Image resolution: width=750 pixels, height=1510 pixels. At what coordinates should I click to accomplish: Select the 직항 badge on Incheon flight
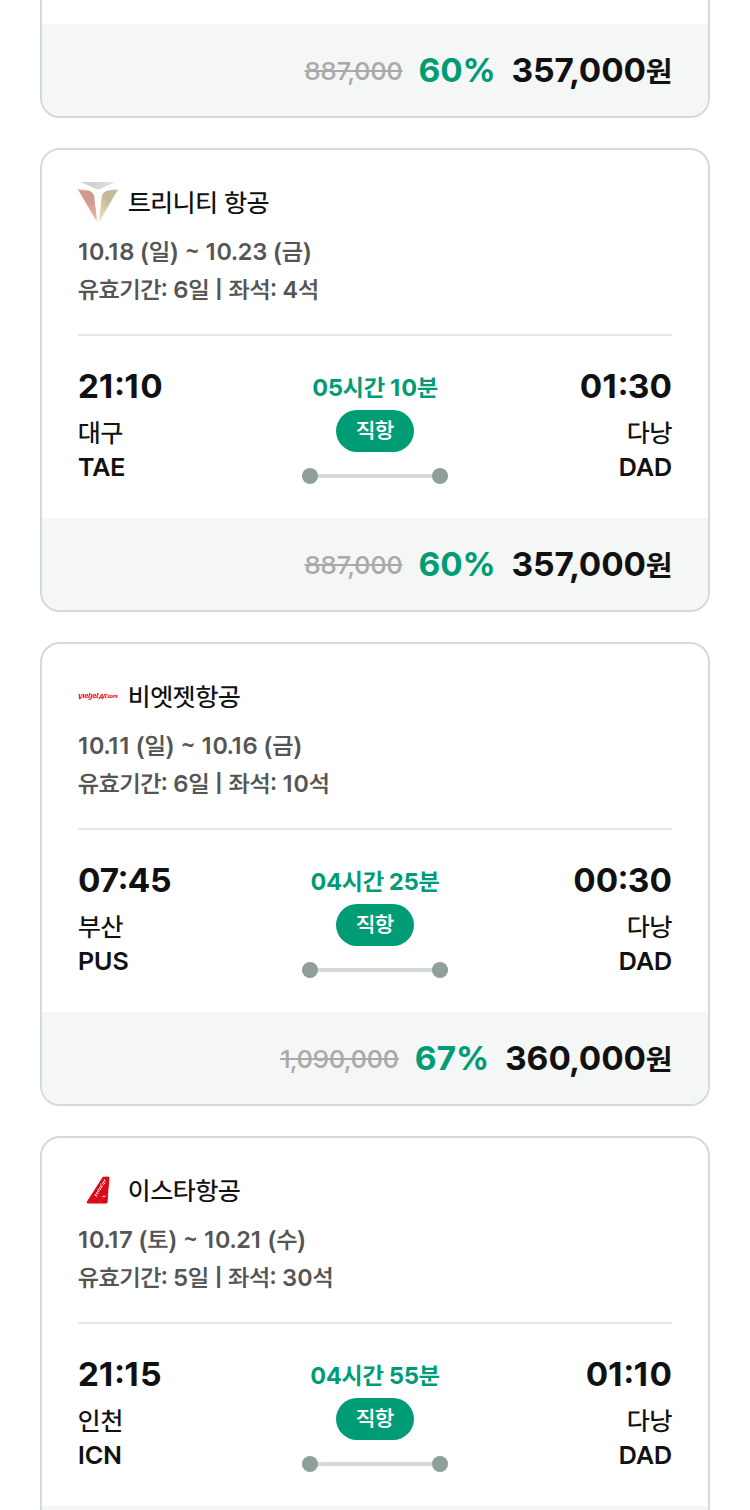point(375,1419)
